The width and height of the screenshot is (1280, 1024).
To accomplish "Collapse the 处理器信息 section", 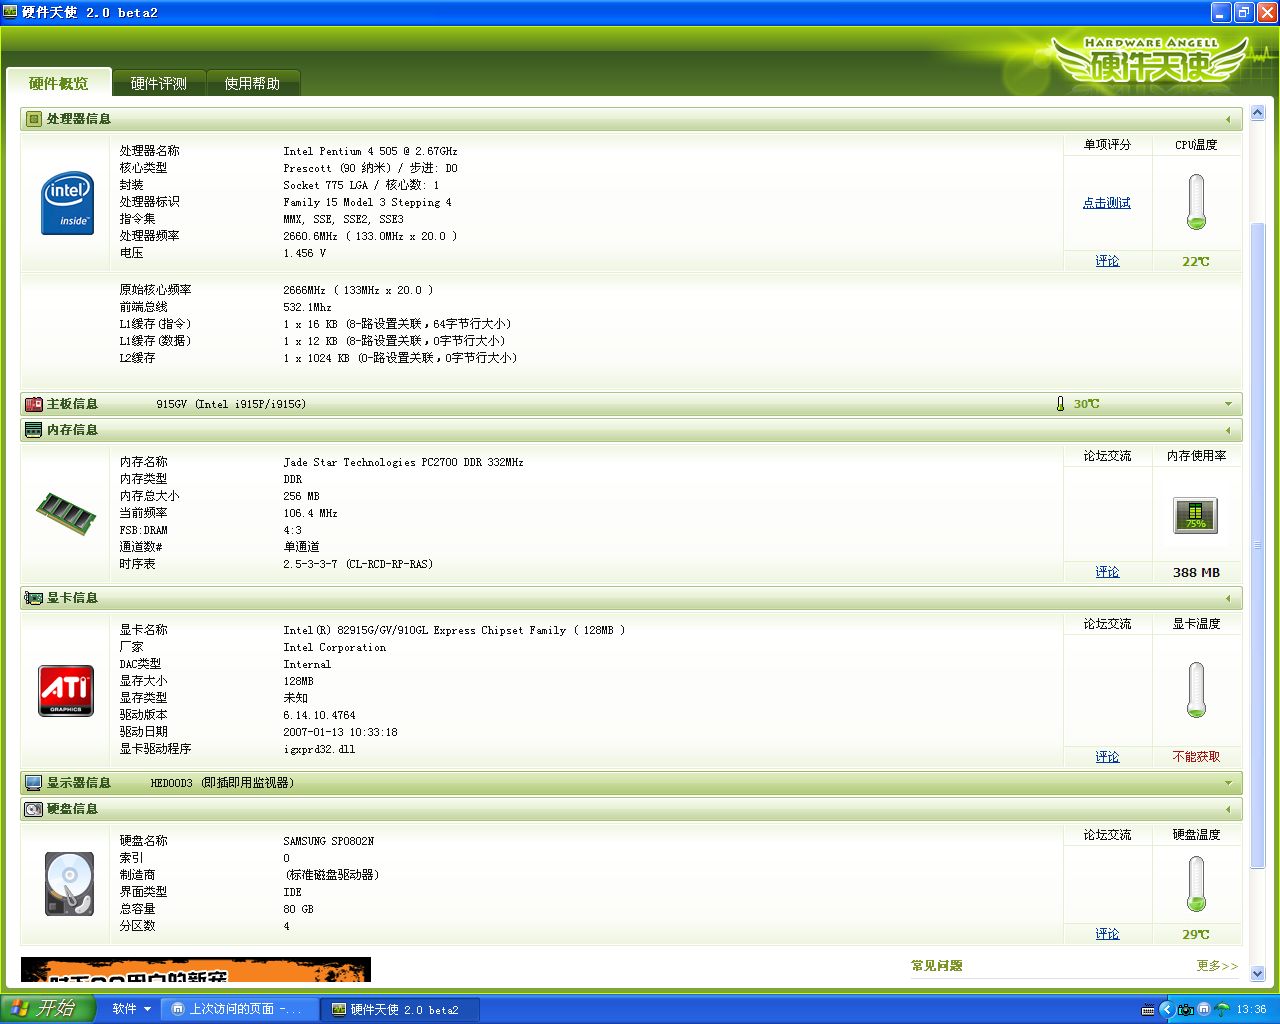I will (1228, 119).
